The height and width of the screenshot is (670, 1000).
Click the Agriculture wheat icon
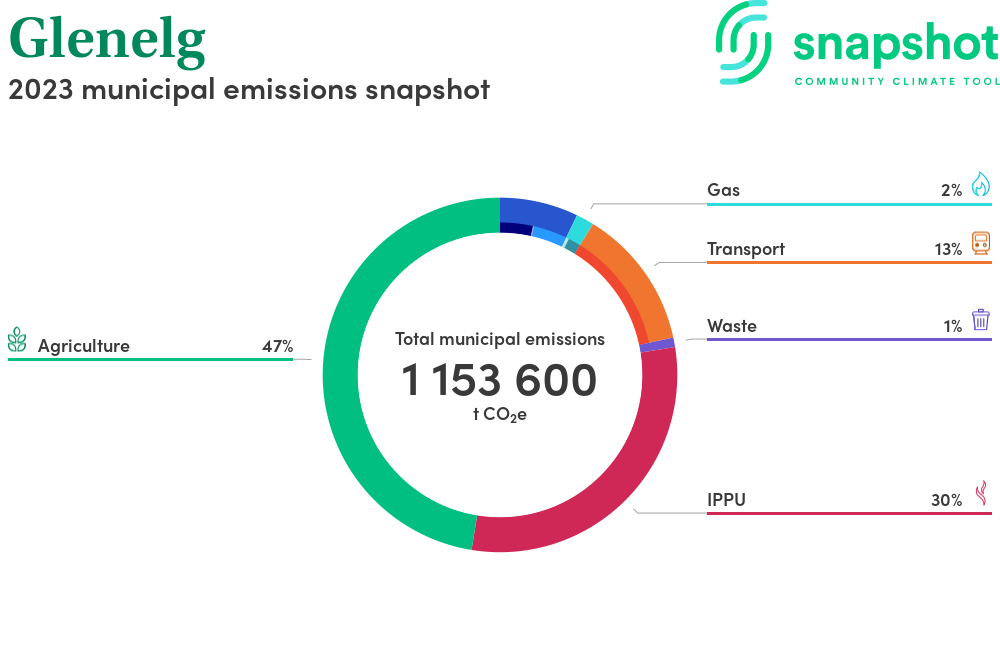coord(18,341)
